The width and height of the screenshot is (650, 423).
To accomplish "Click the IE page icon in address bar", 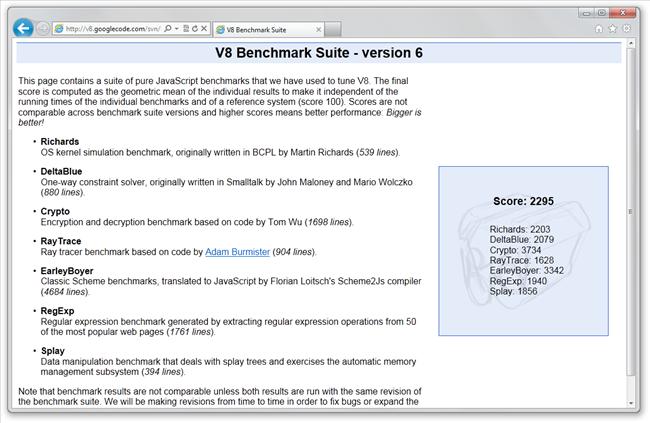I will pos(59,29).
